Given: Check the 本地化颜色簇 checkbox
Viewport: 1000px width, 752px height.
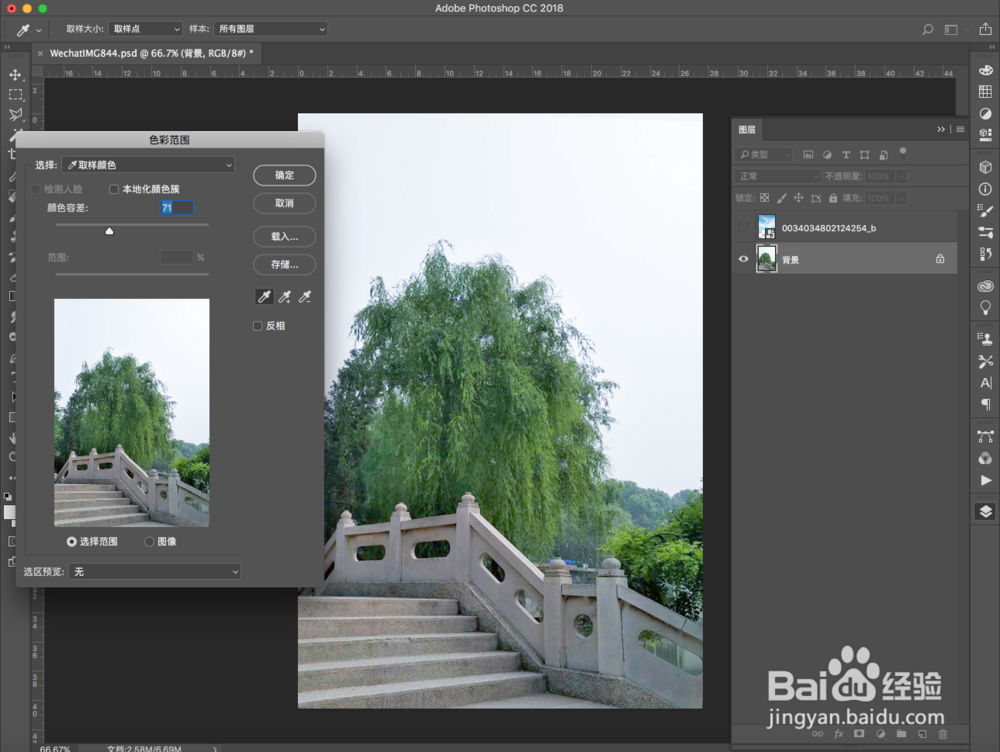Looking at the screenshot, I should pyautogui.click(x=114, y=188).
